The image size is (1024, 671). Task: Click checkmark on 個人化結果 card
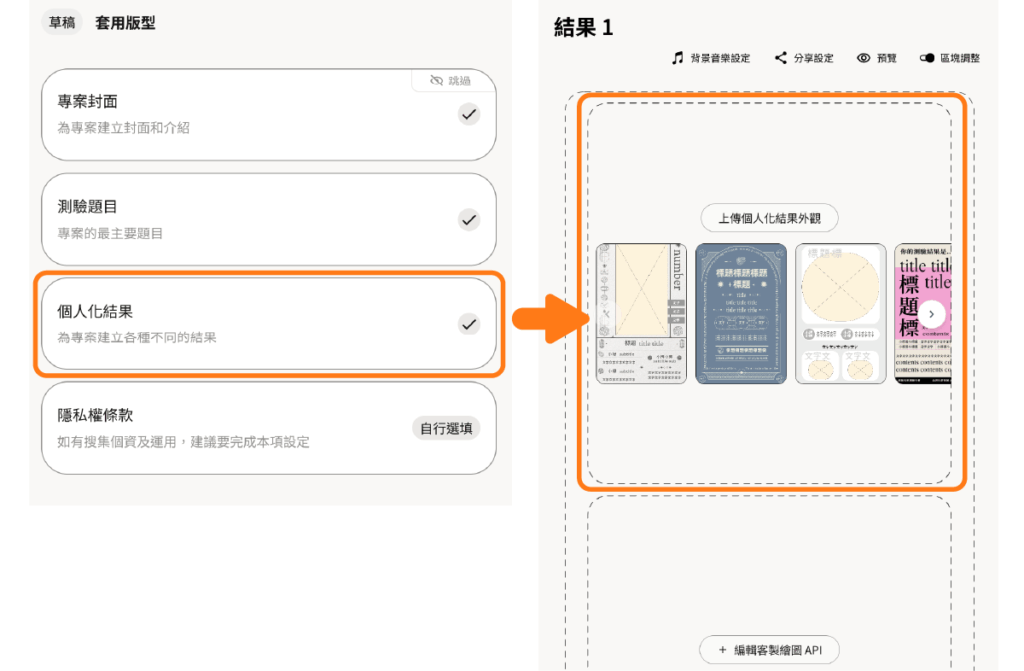tap(469, 324)
